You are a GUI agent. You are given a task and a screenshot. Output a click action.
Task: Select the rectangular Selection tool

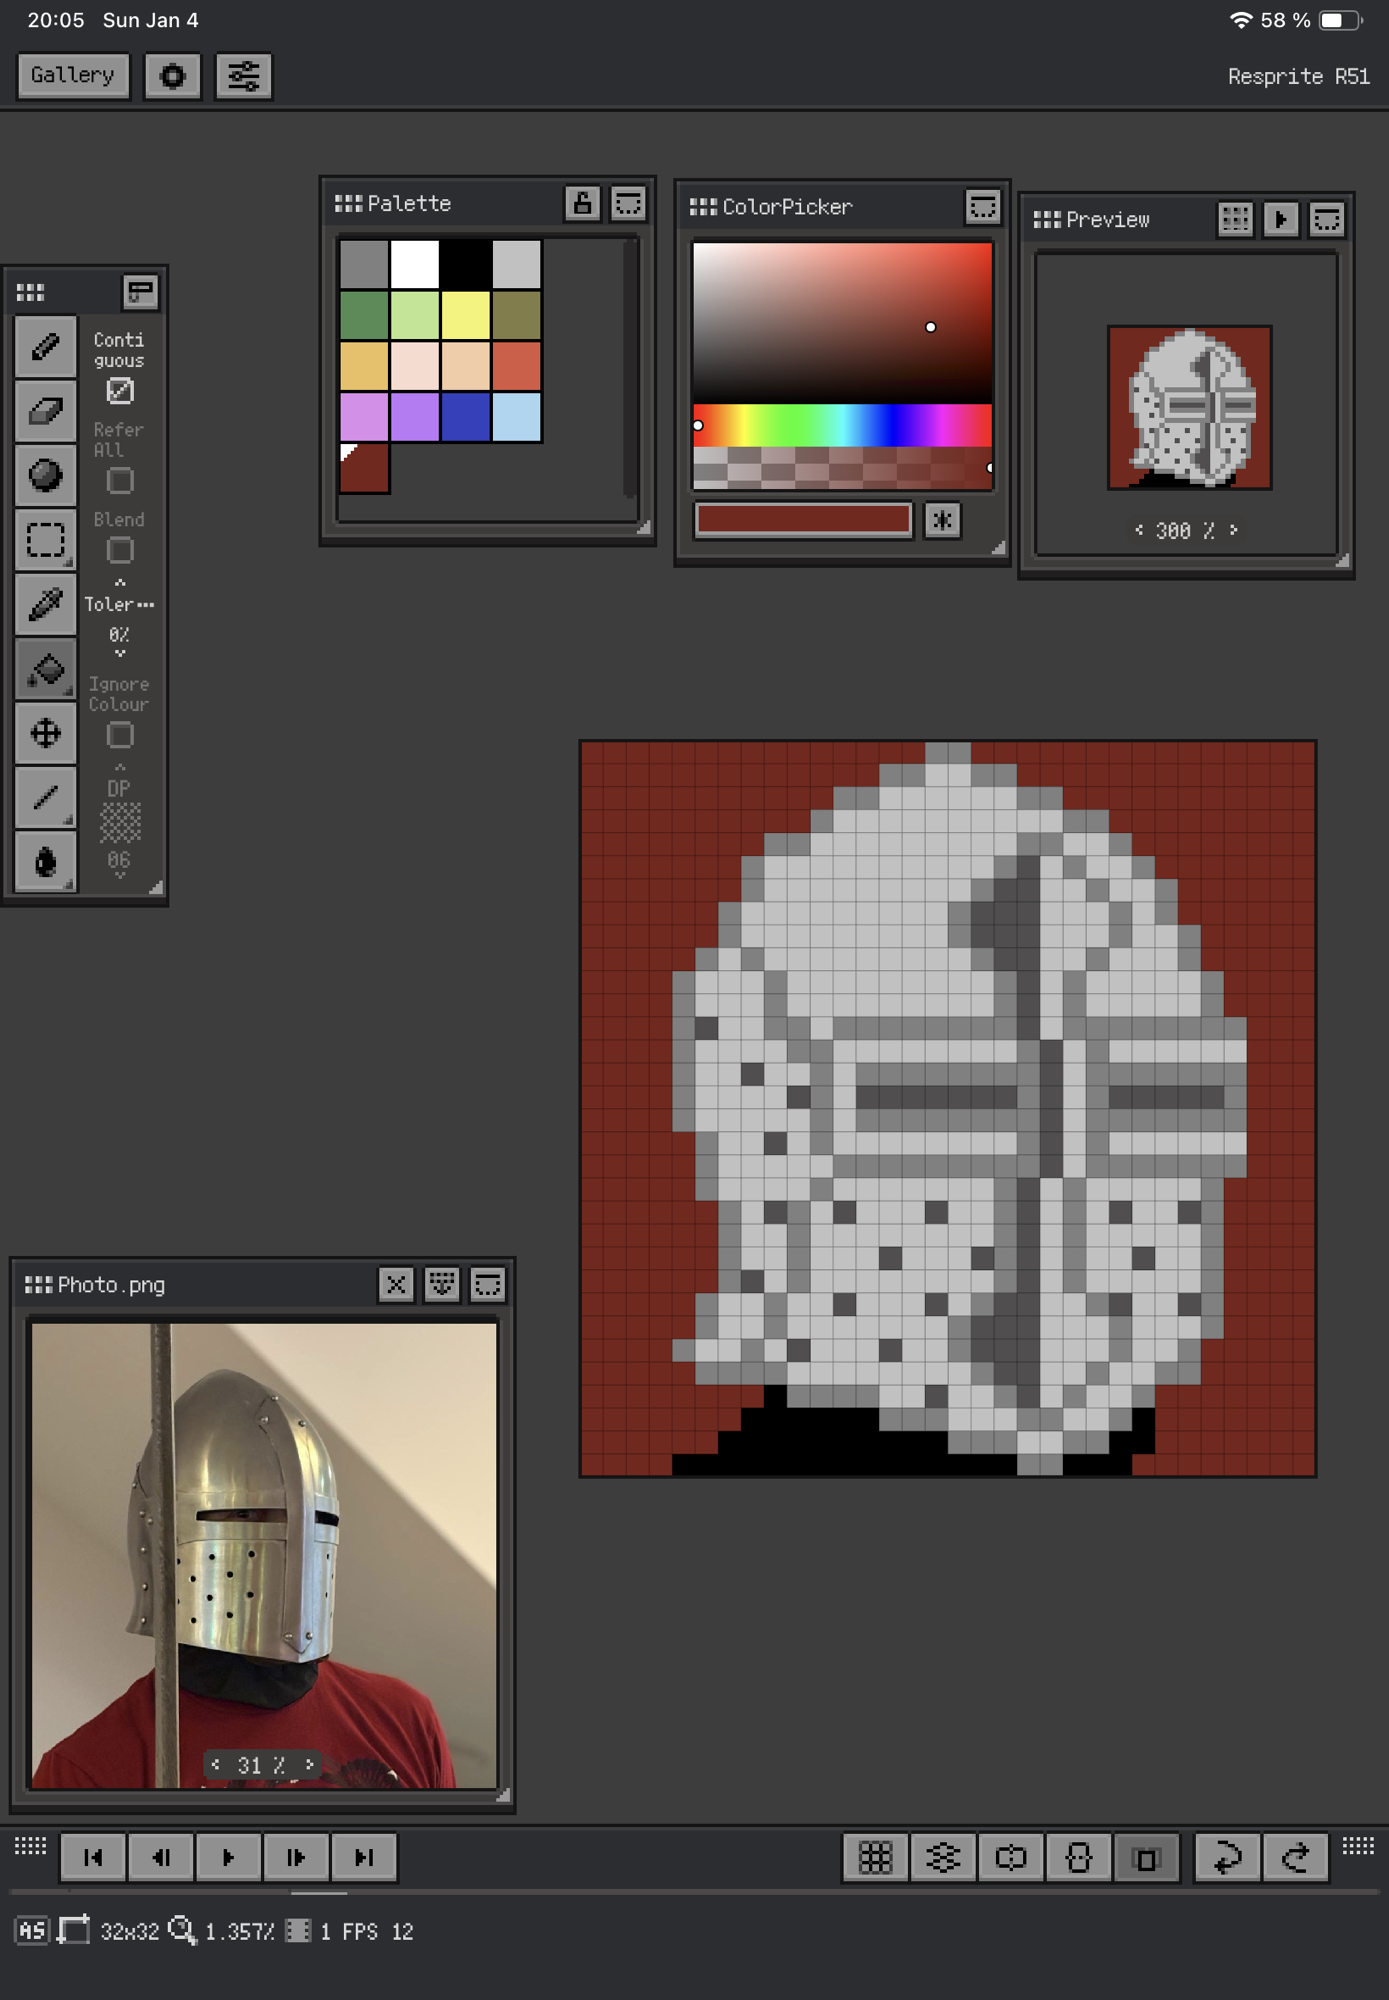45,540
